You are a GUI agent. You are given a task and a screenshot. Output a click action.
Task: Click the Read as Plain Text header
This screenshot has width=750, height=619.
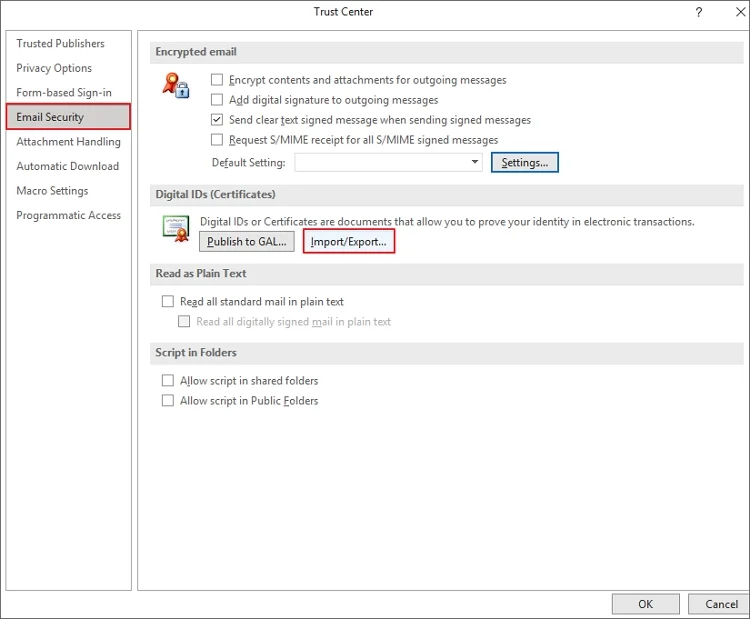click(447, 273)
